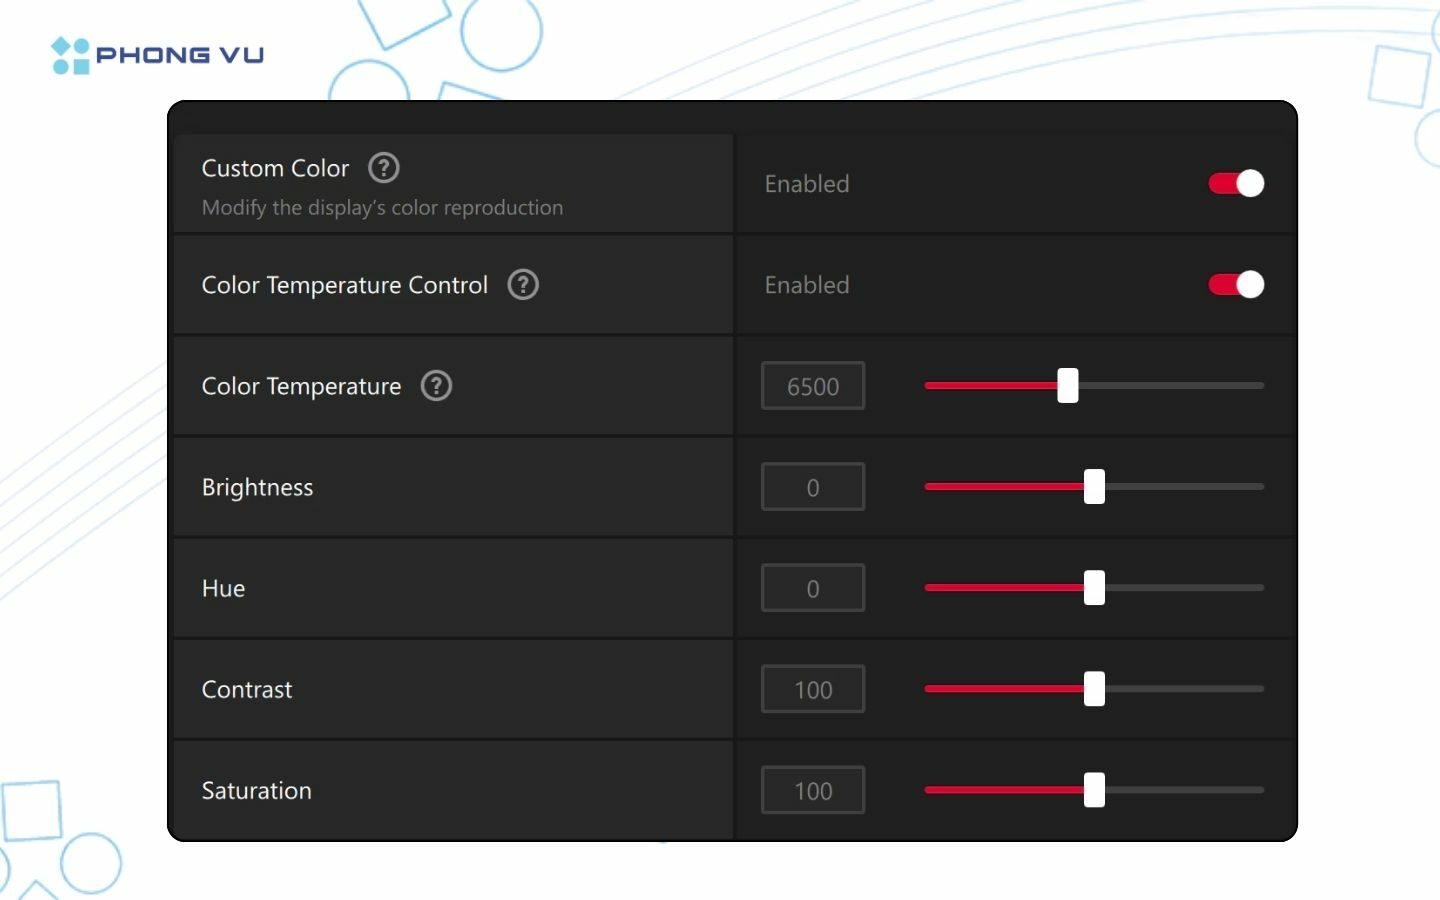Click the grey track of the Saturation slider
The width and height of the screenshot is (1440, 900).
click(x=1185, y=790)
